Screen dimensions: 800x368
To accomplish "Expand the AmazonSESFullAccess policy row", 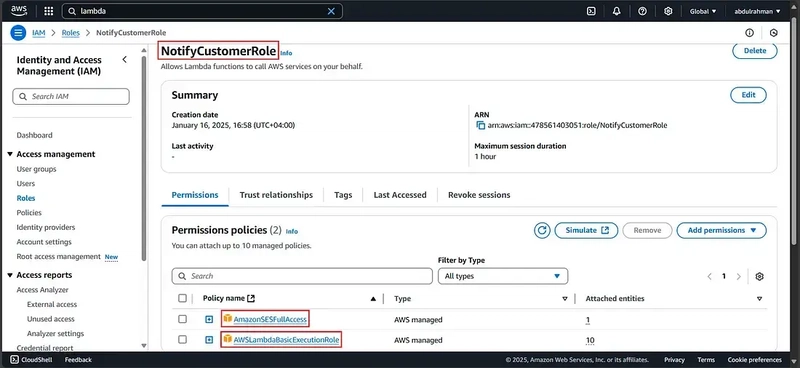I will 209,320.
